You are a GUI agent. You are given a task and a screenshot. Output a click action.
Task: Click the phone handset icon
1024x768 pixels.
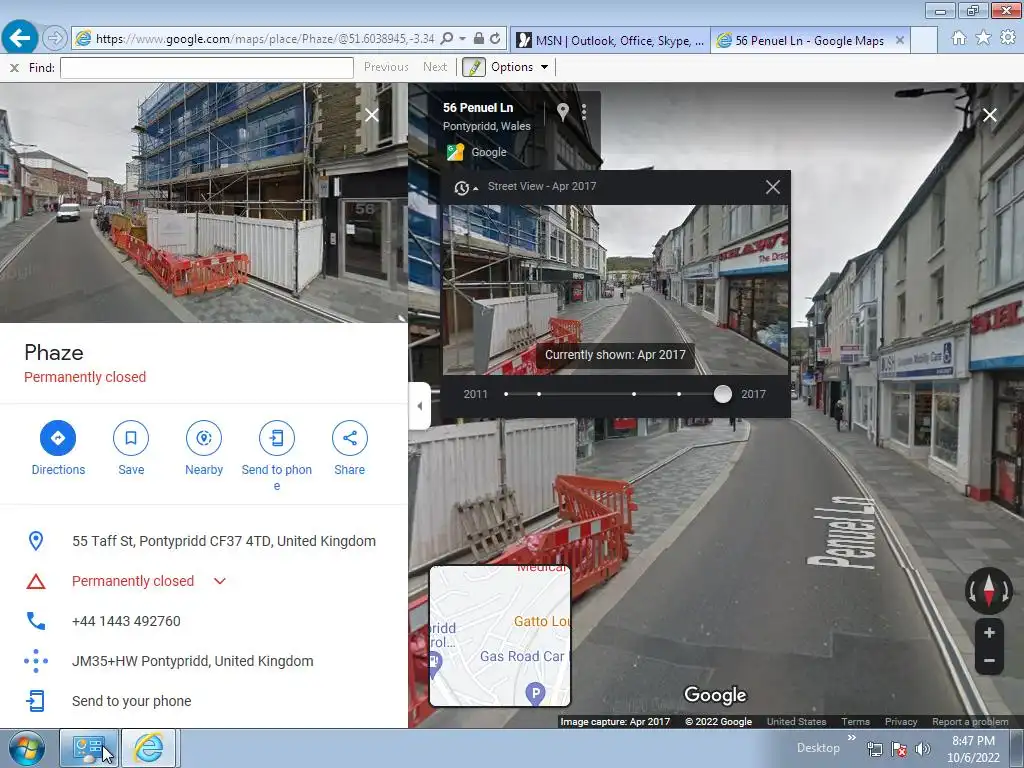point(36,621)
